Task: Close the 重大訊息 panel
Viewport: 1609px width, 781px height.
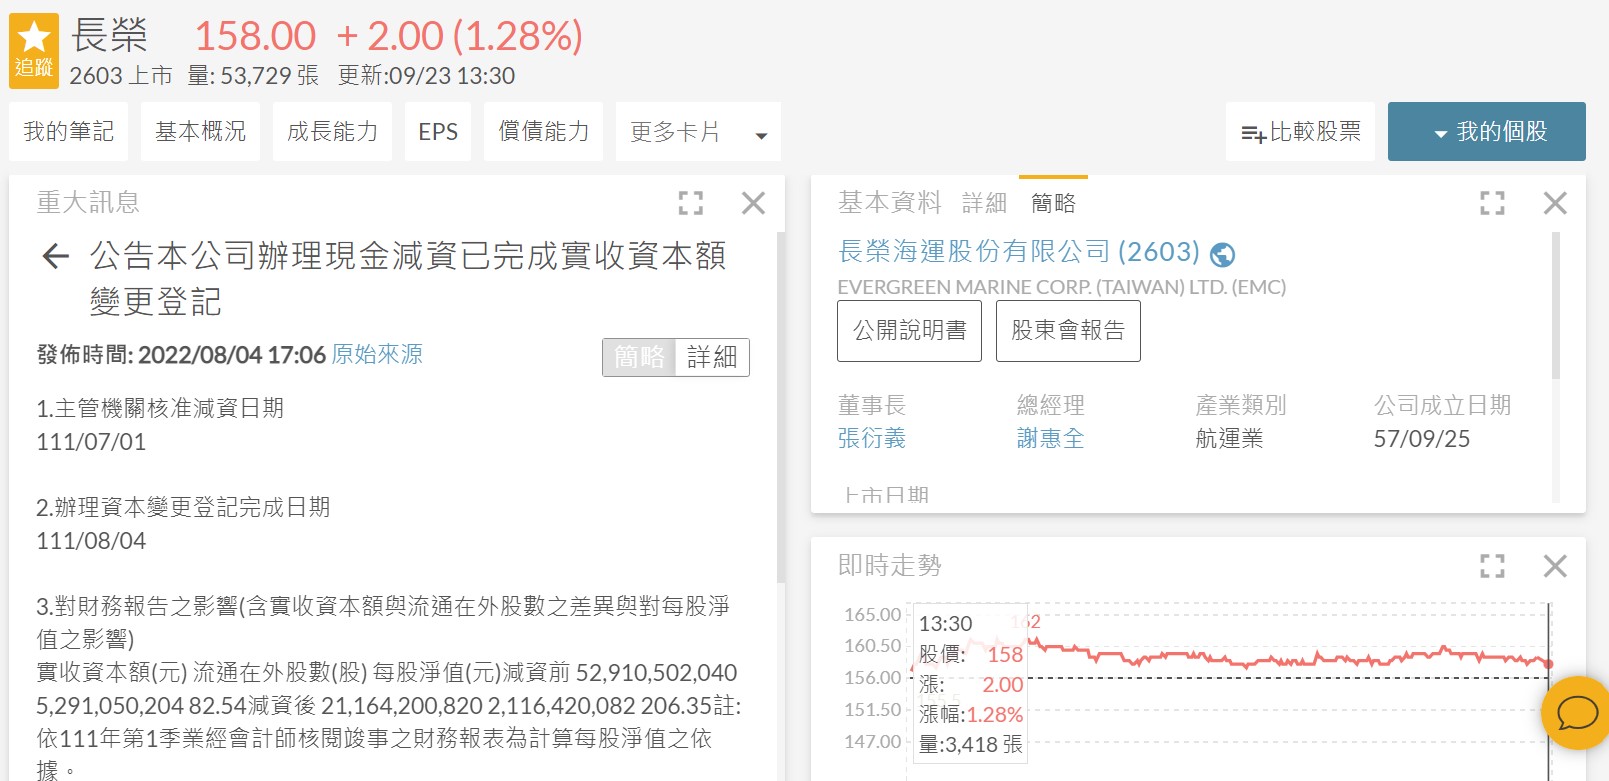Action: [x=753, y=203]
